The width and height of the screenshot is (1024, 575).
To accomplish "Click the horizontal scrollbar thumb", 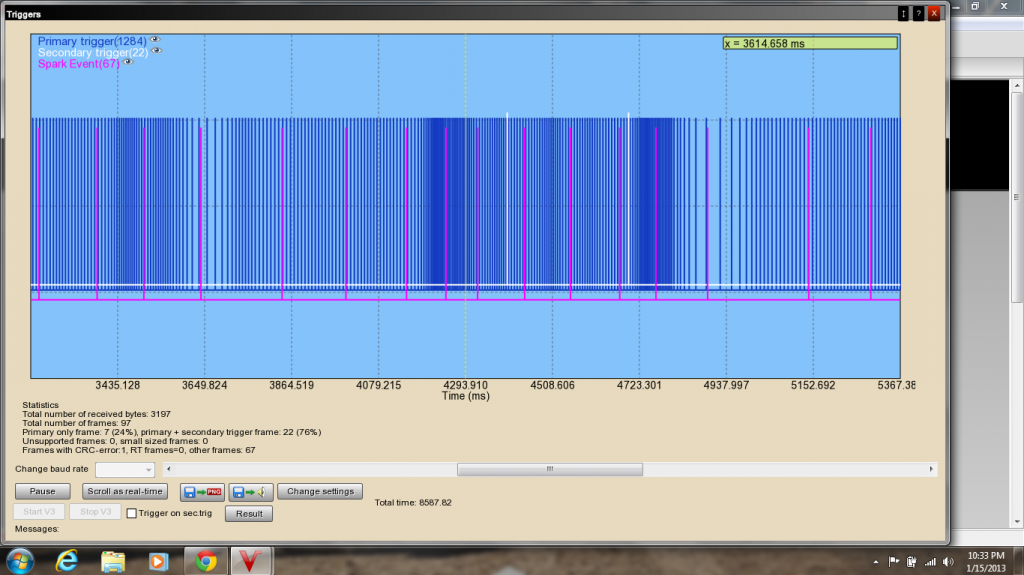I will pyautogui.click(x=549, y=469).
